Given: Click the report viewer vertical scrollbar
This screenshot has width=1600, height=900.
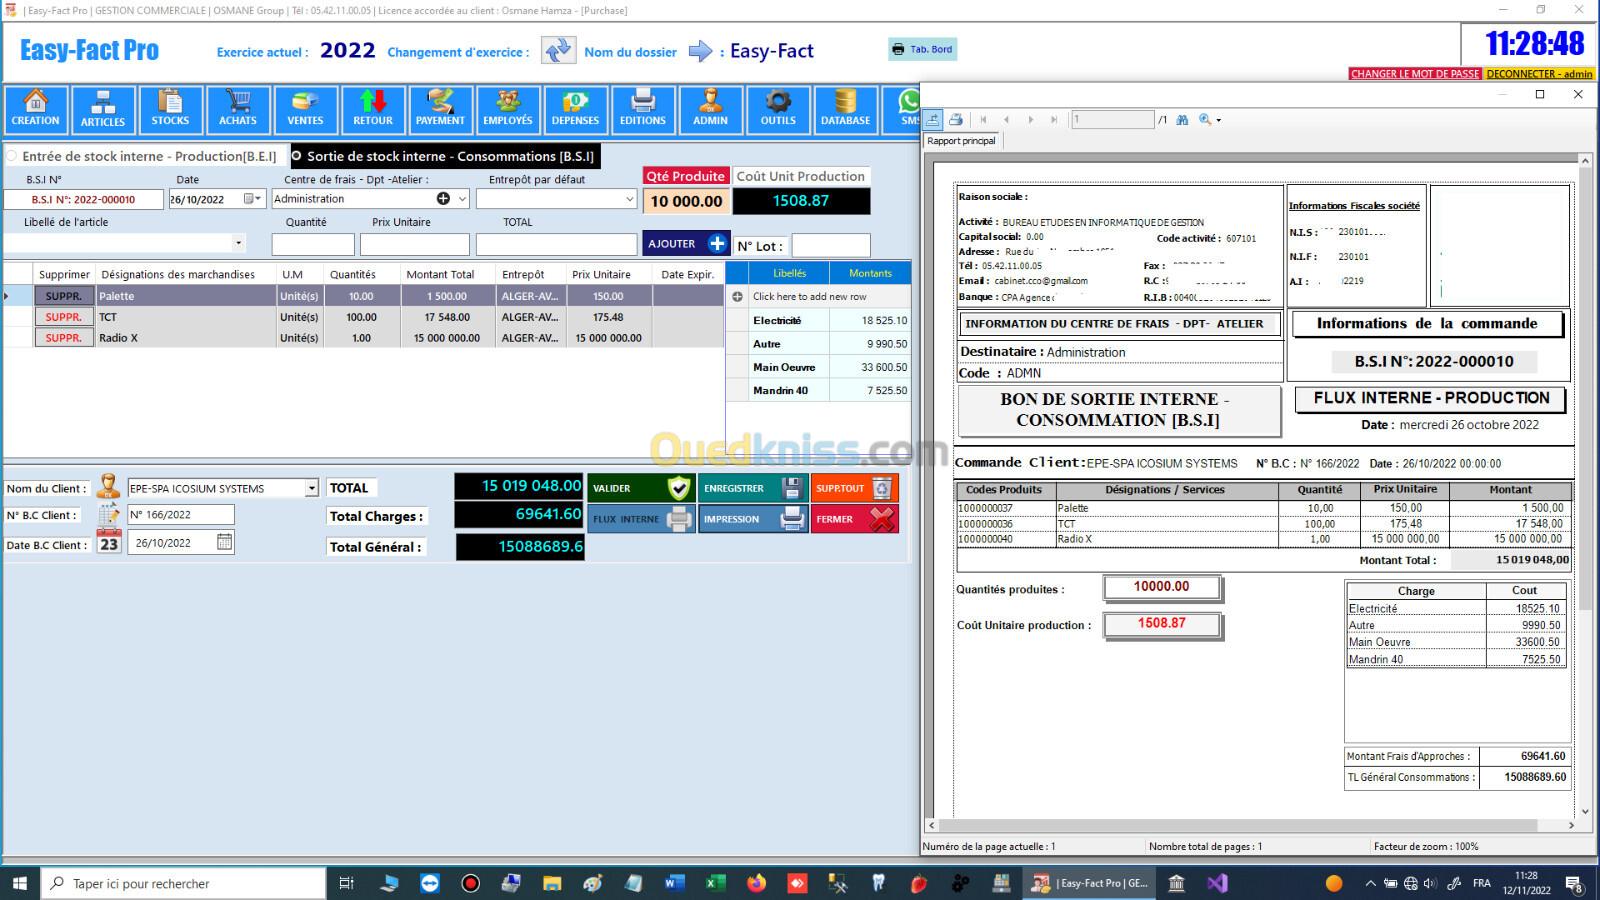Looking at the screenshot, I should click(x=1584, y=480).
